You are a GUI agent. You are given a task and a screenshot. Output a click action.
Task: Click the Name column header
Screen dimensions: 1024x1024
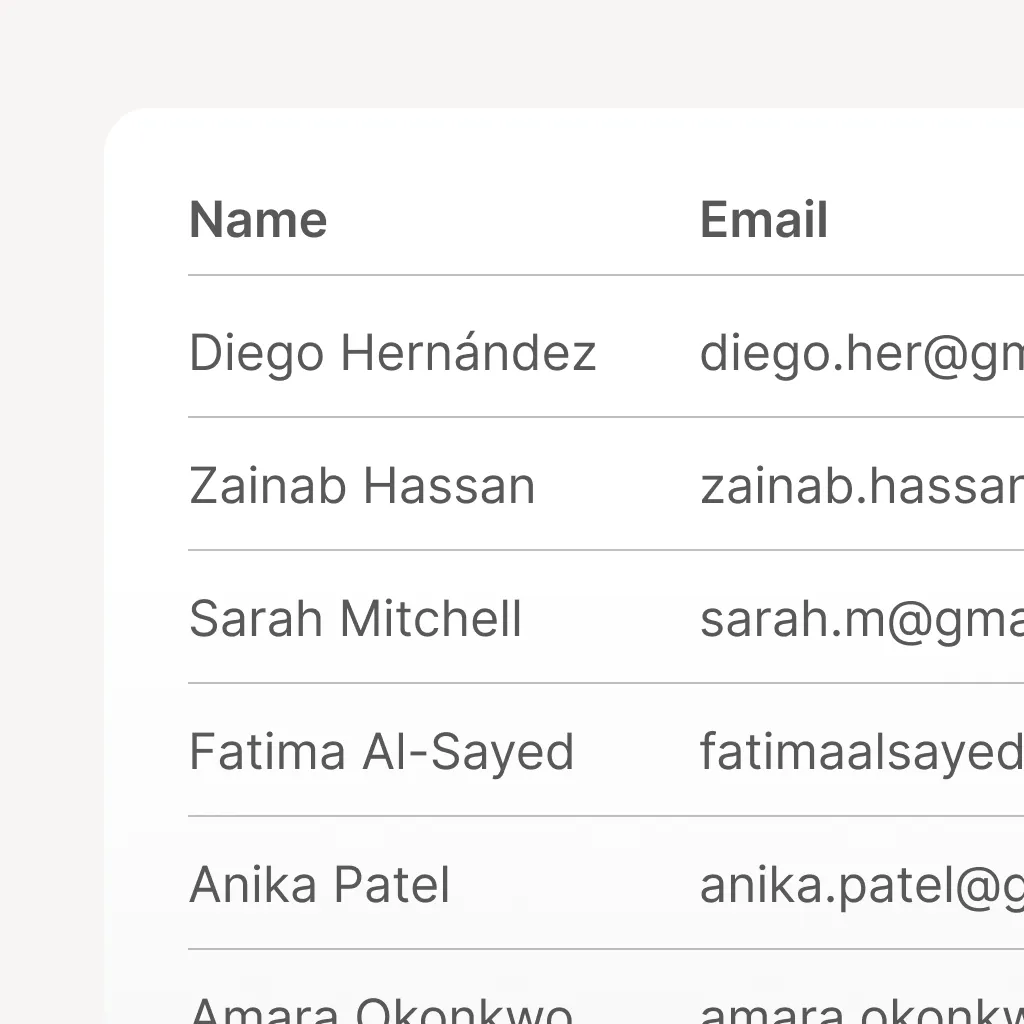point(257,219)
